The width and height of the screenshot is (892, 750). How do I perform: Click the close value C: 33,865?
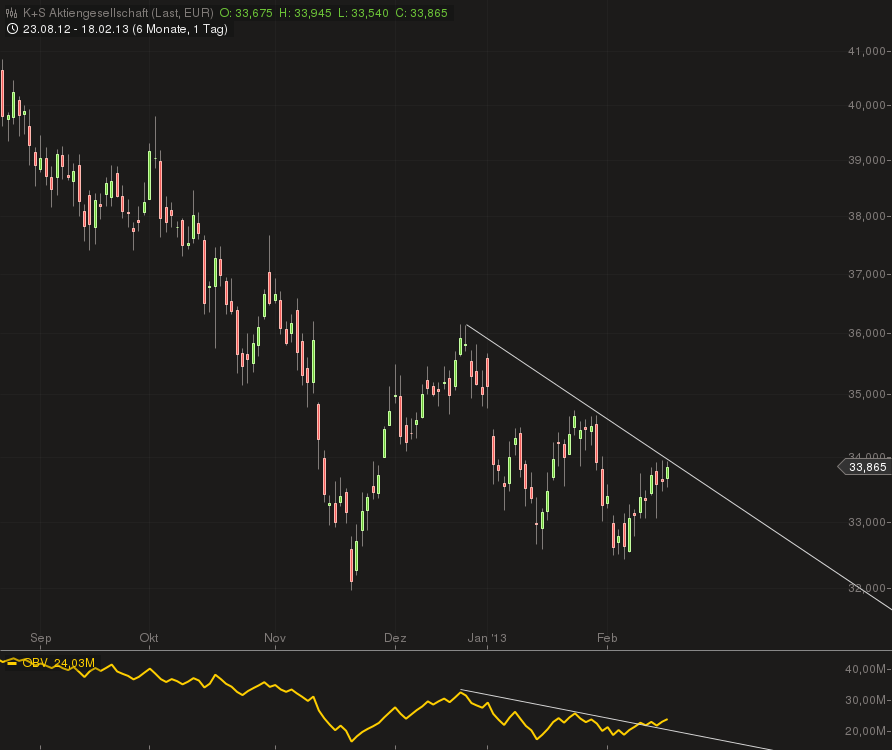pos(422,13)
